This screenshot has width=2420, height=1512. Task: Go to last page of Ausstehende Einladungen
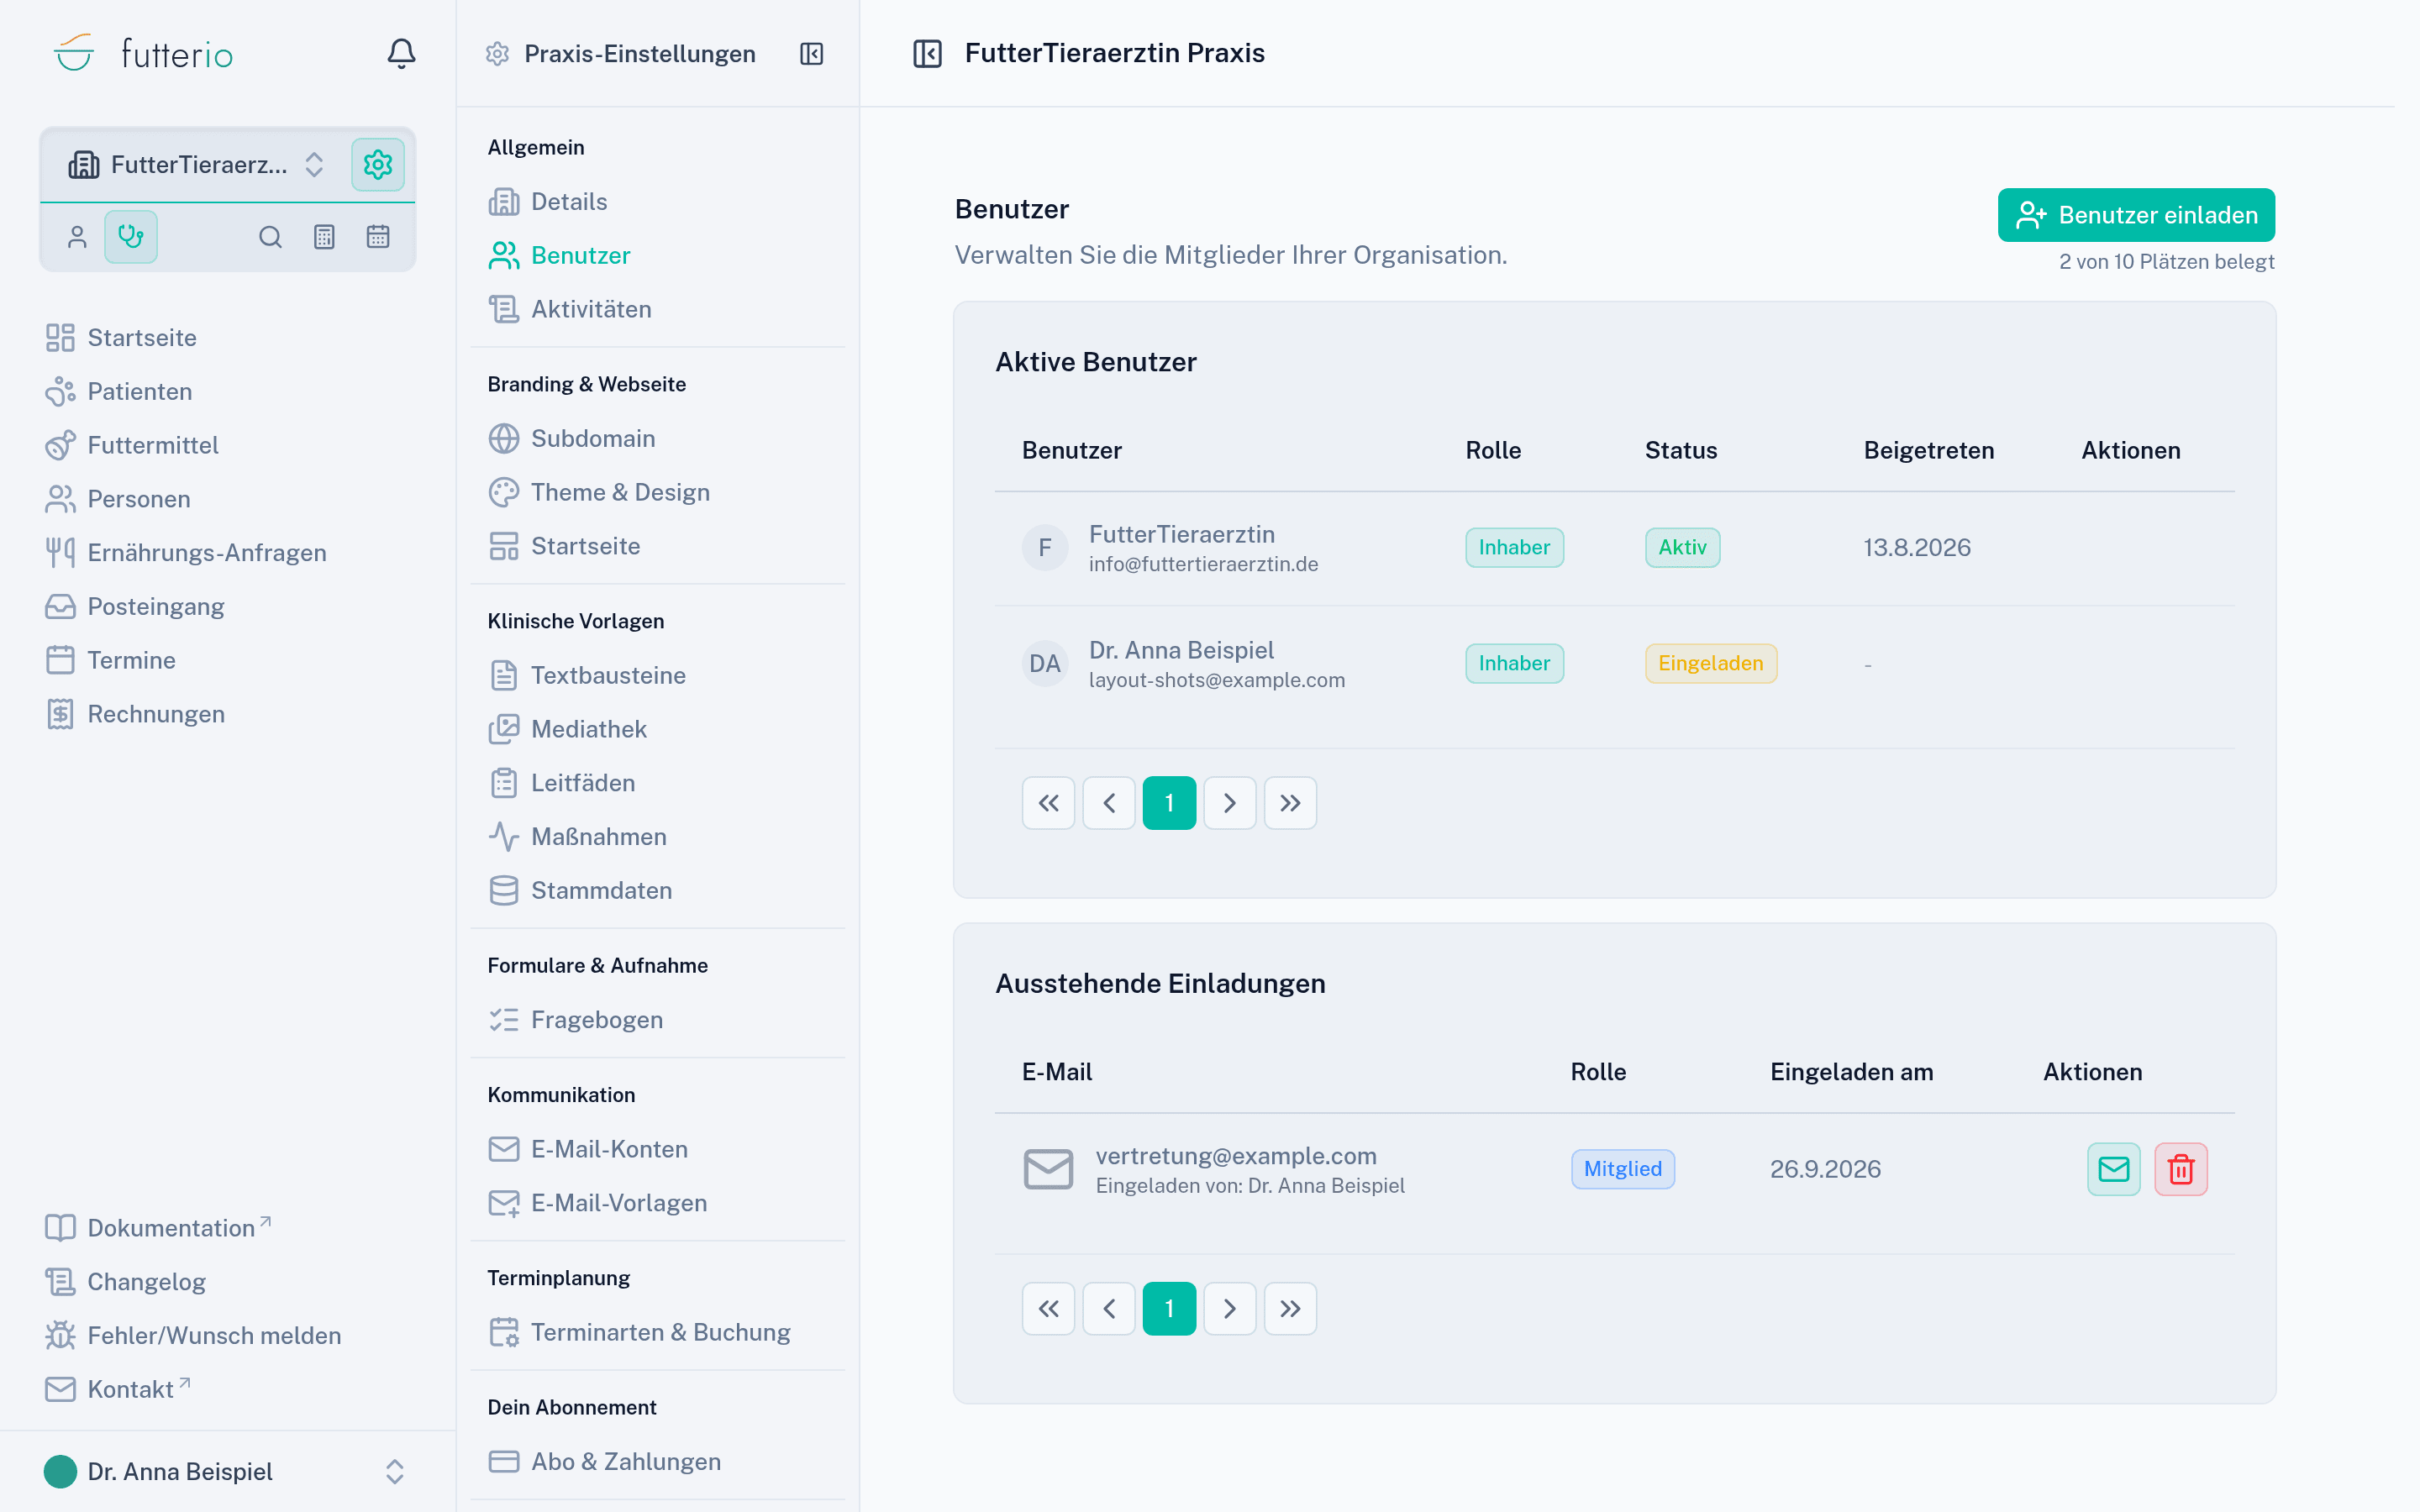tap(1290, 1308)
